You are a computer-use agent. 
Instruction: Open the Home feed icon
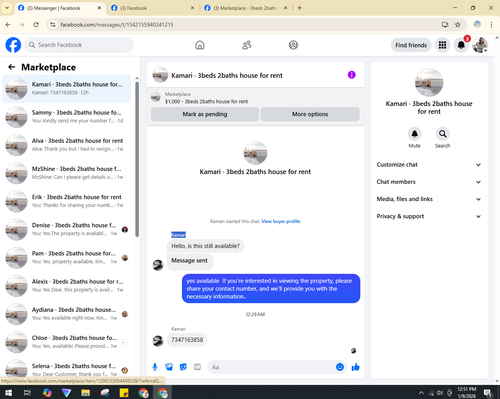click(200, 45)
